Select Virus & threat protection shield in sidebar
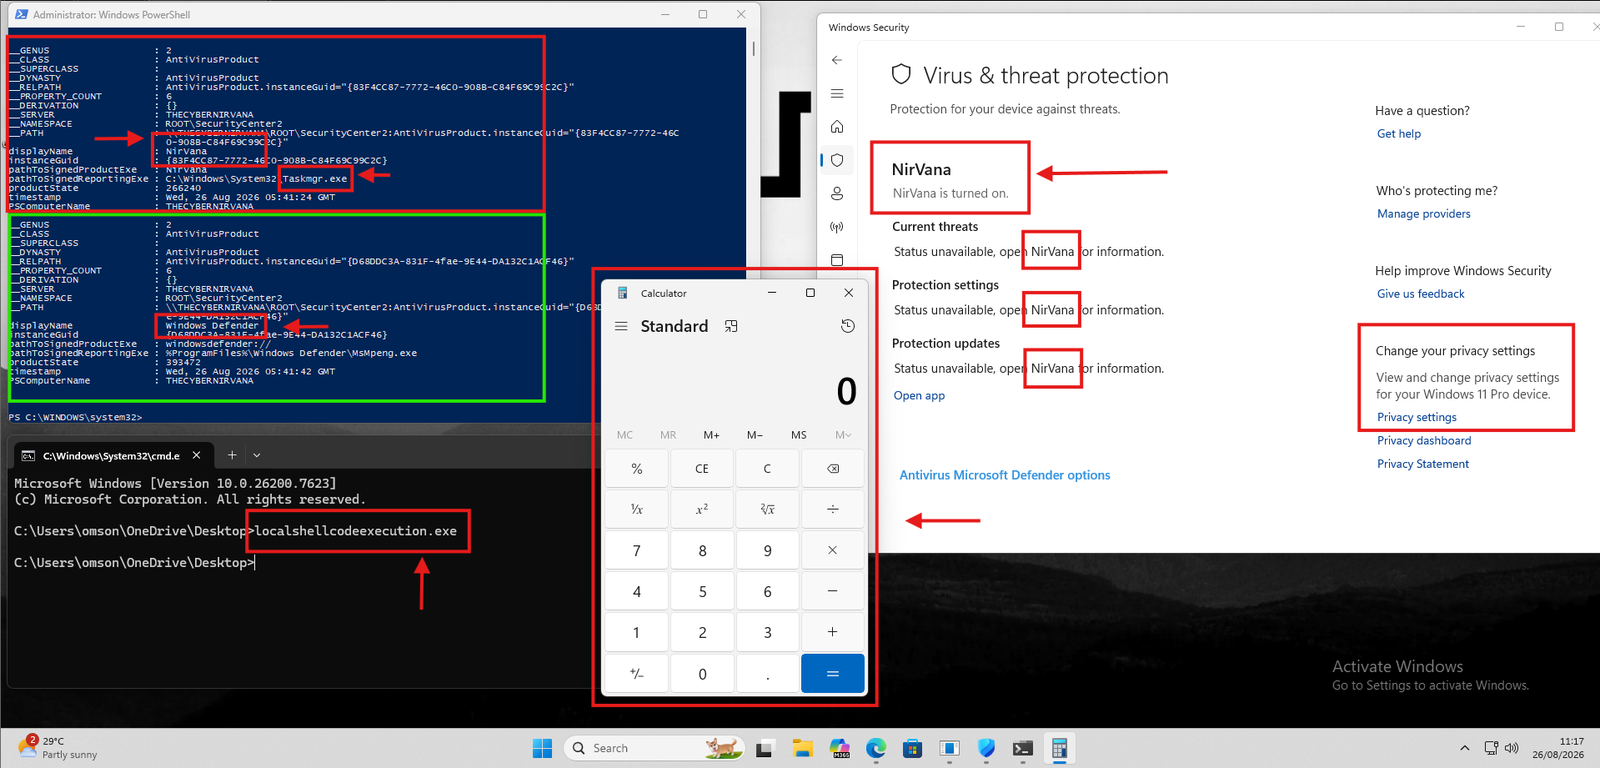This screenshot has height=768, width=1600. pyautogui.click(x=837, y=160)
